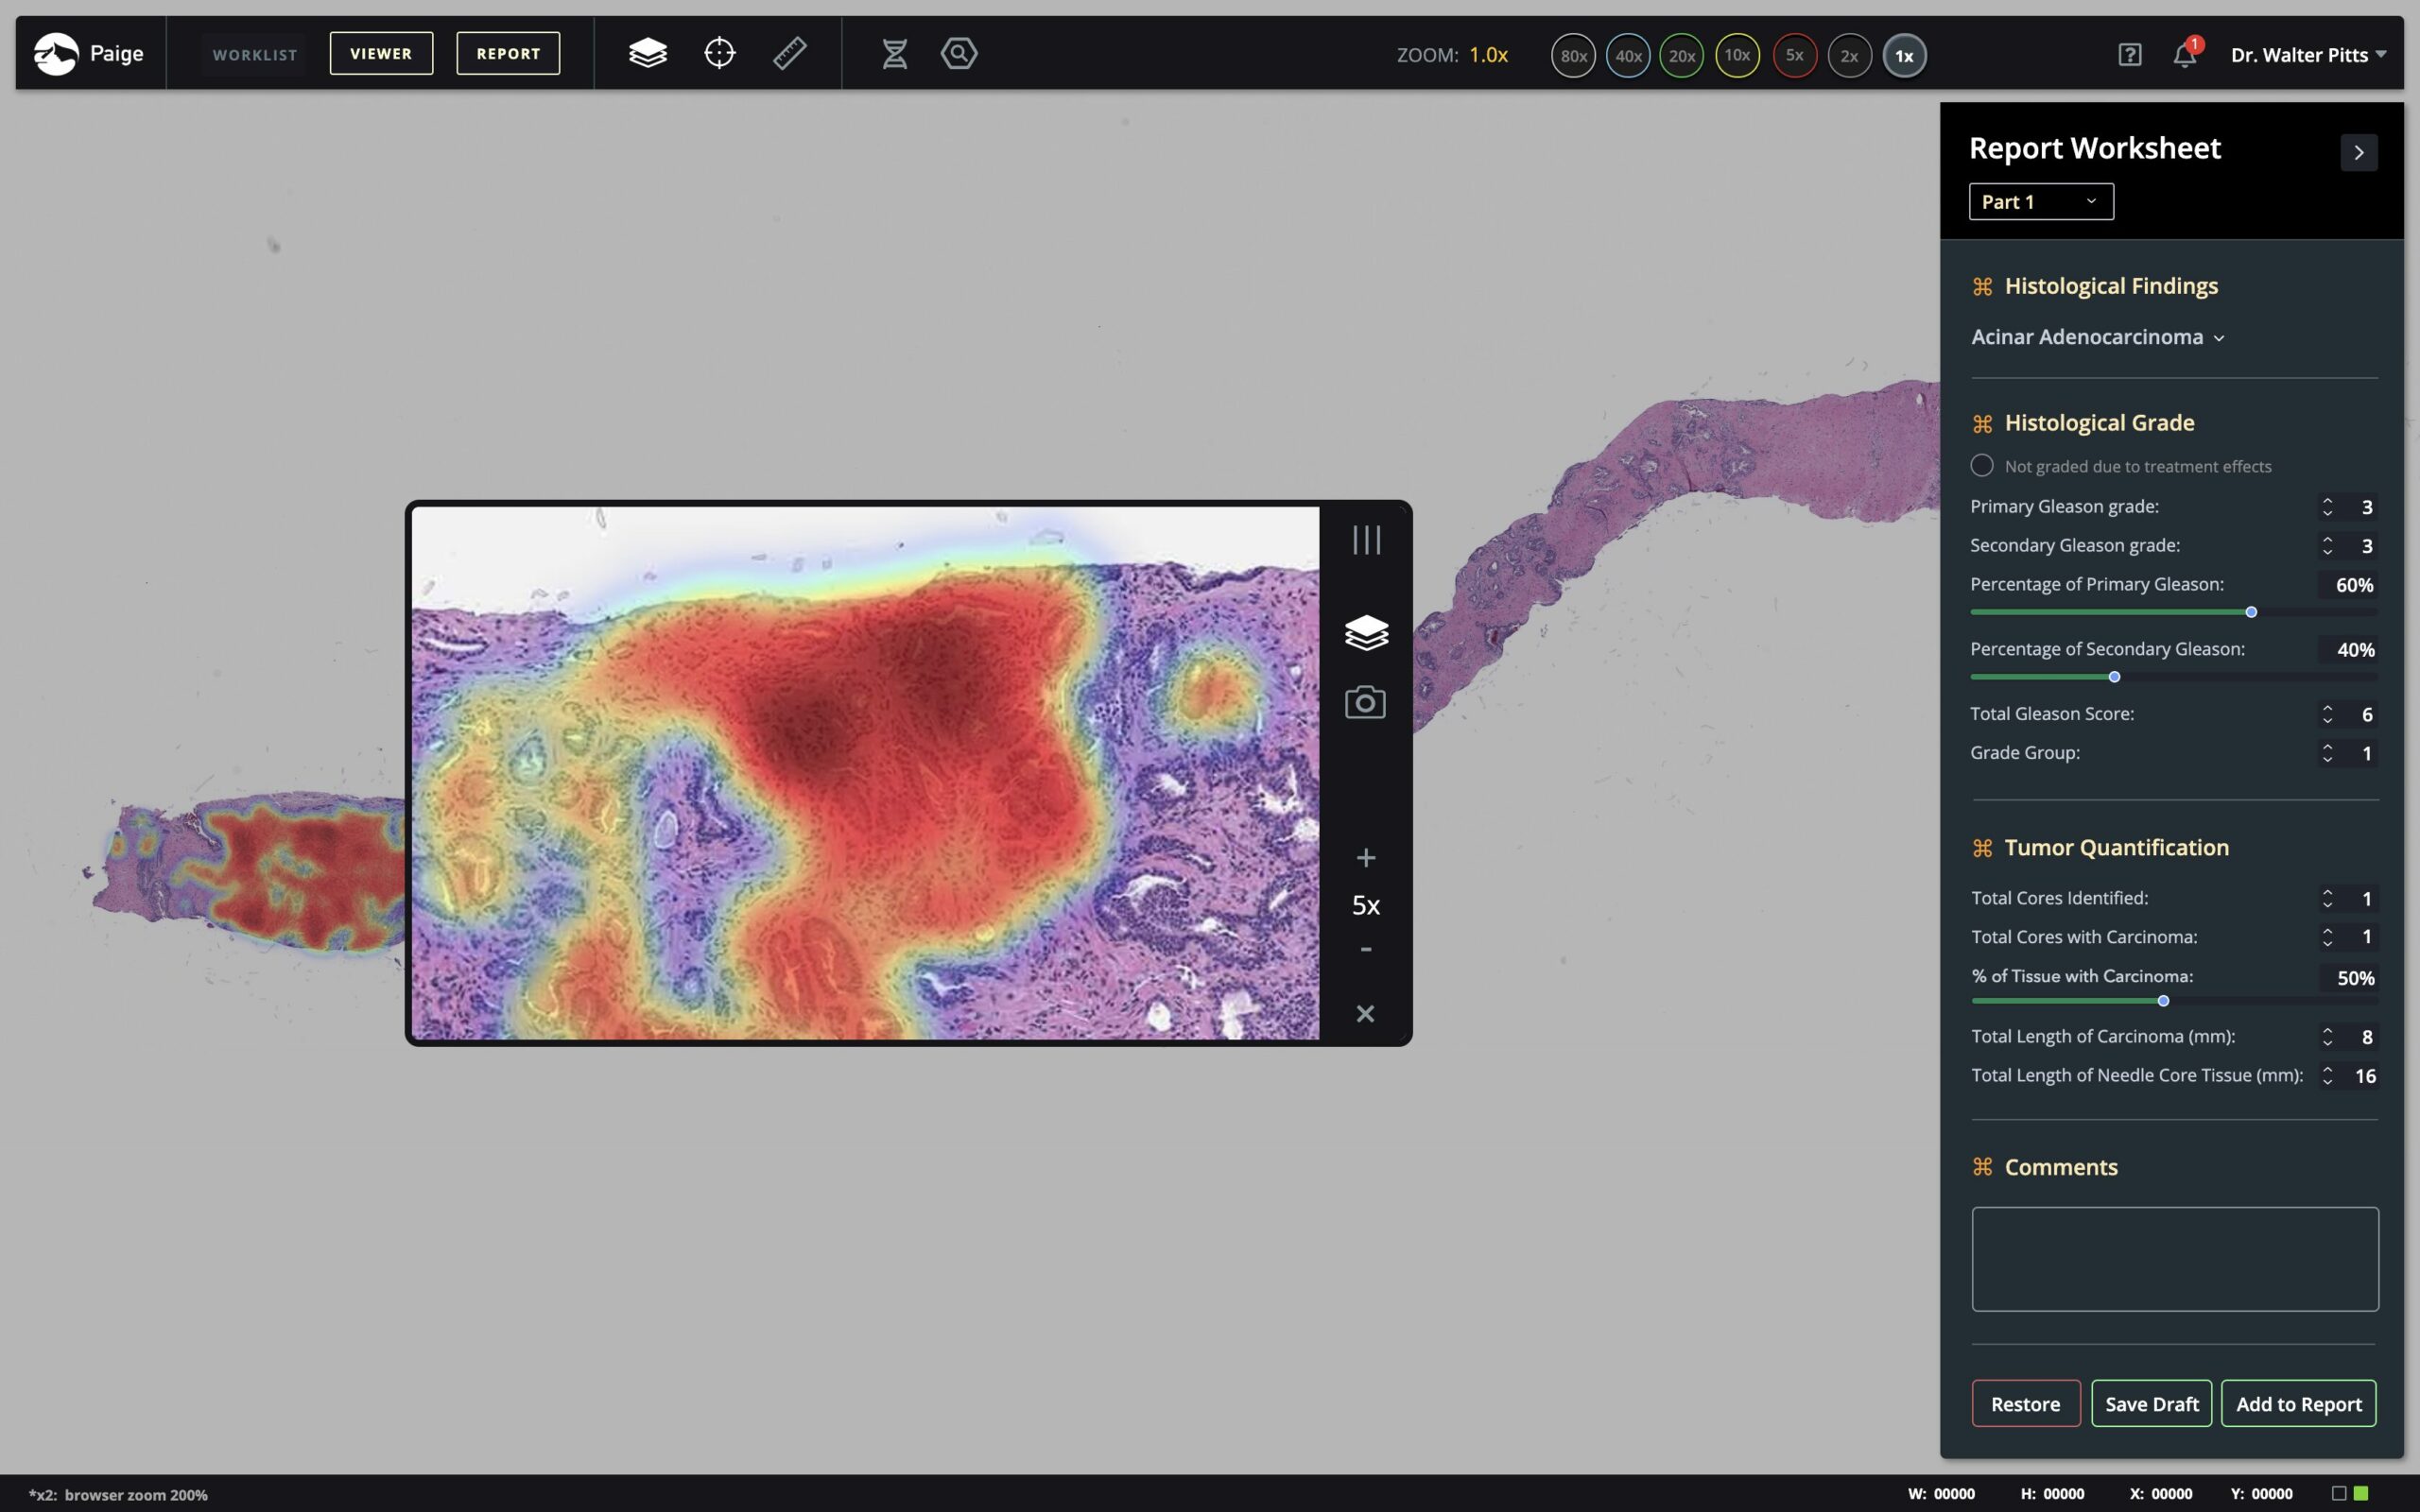Viewport: 2420px width, 1512px height.
Task: Save the worksheet as a draft
Action: pos(2150,1403)
